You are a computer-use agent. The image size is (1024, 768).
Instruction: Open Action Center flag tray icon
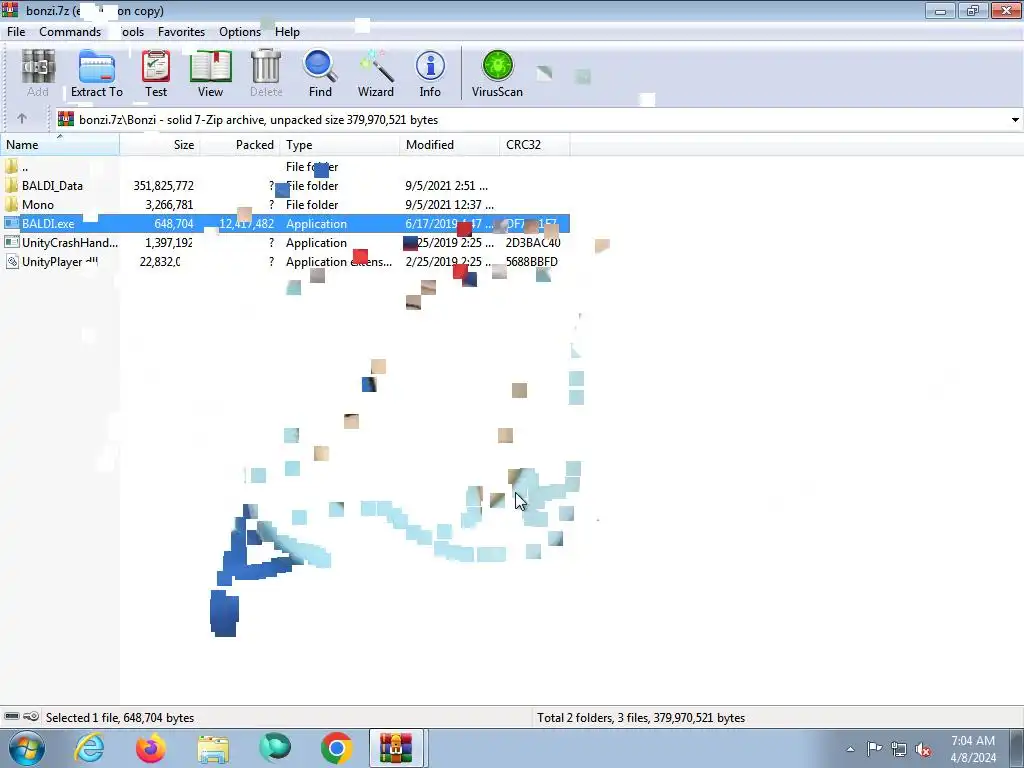click(x=874, y=748)
